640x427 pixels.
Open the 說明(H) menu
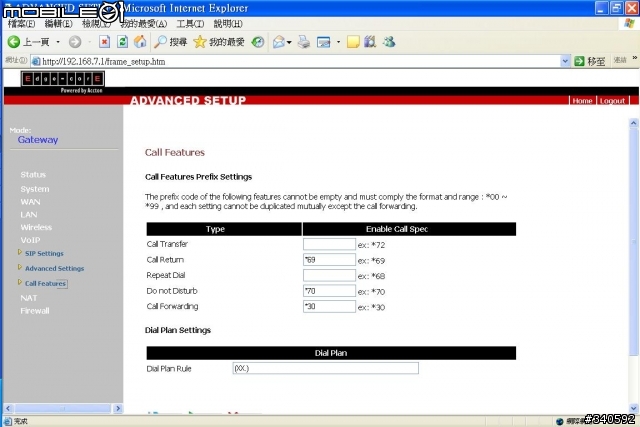coord(228,24)
